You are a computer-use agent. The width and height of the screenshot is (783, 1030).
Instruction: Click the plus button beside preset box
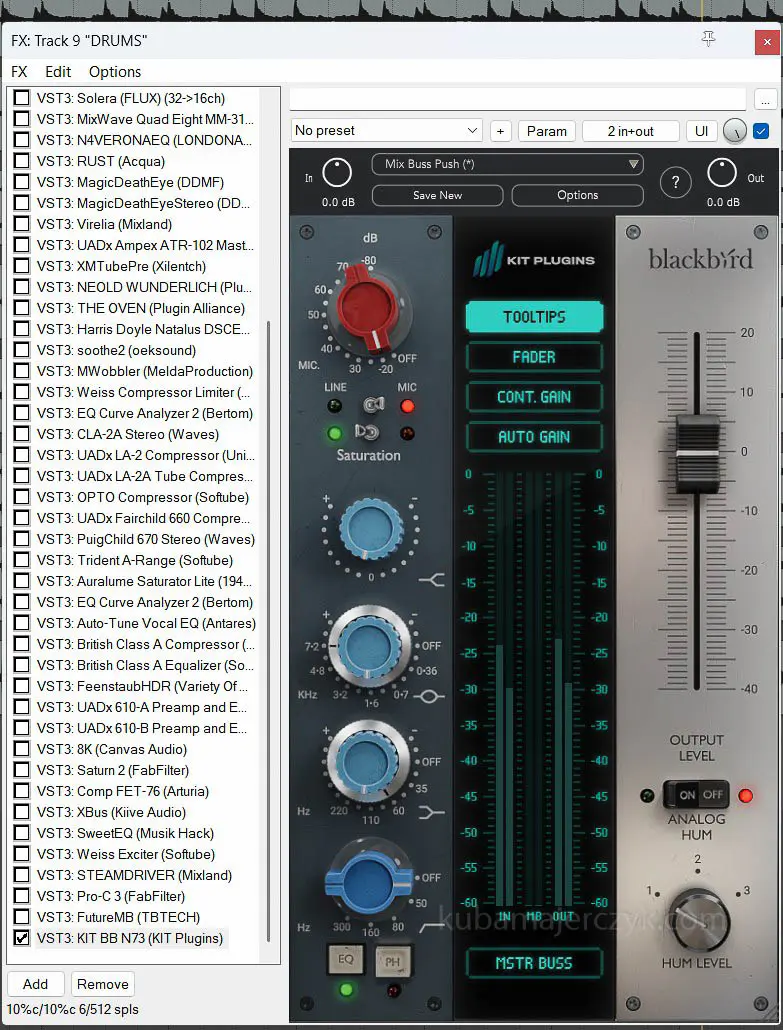pos(500,131)
